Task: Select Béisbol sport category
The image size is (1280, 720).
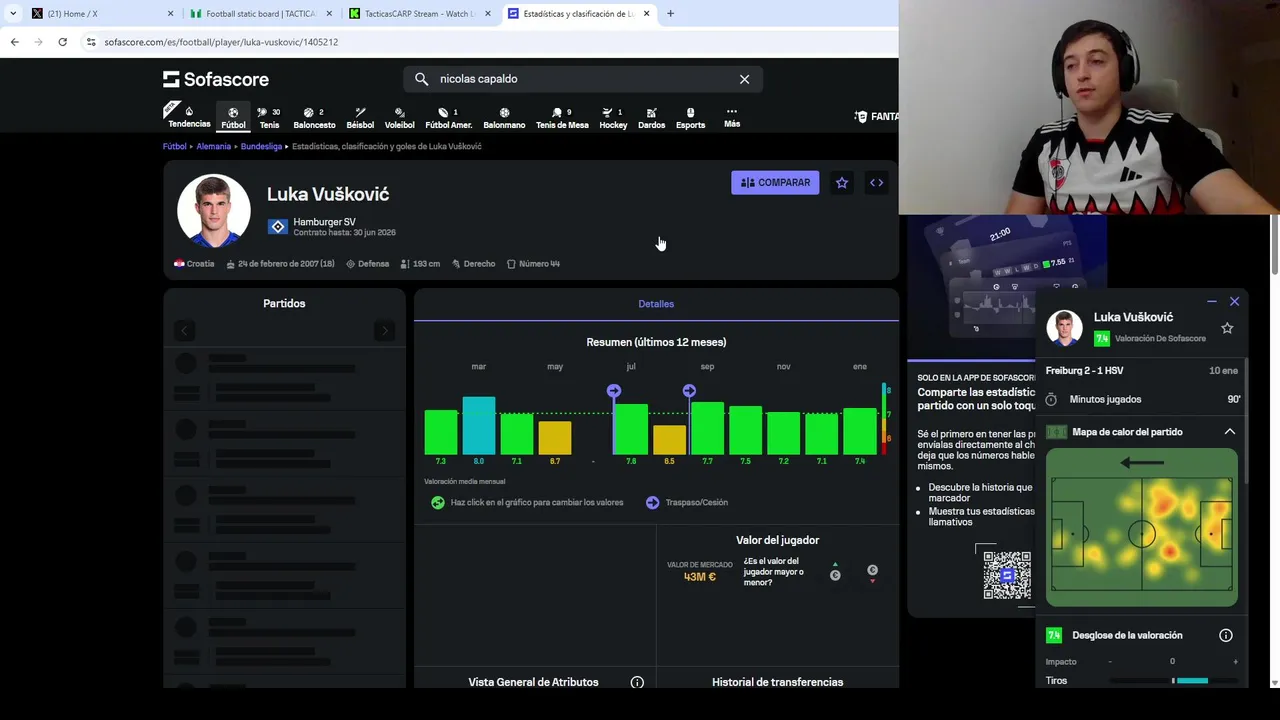Action: [360, 117]
